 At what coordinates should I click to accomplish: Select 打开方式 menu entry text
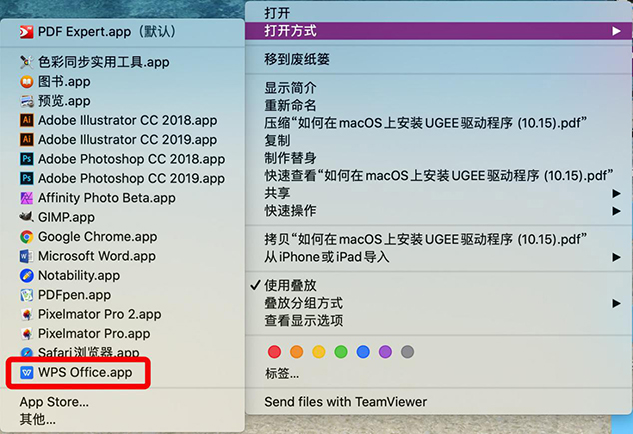point(290,31)
